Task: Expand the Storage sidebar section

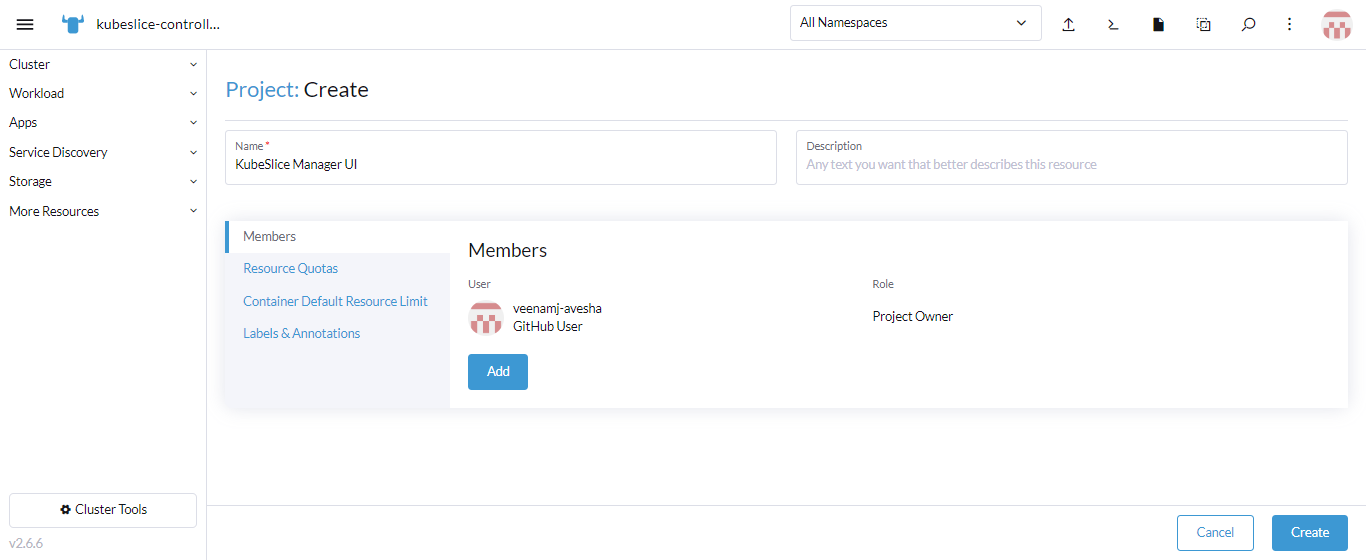Action: (103, 181)
